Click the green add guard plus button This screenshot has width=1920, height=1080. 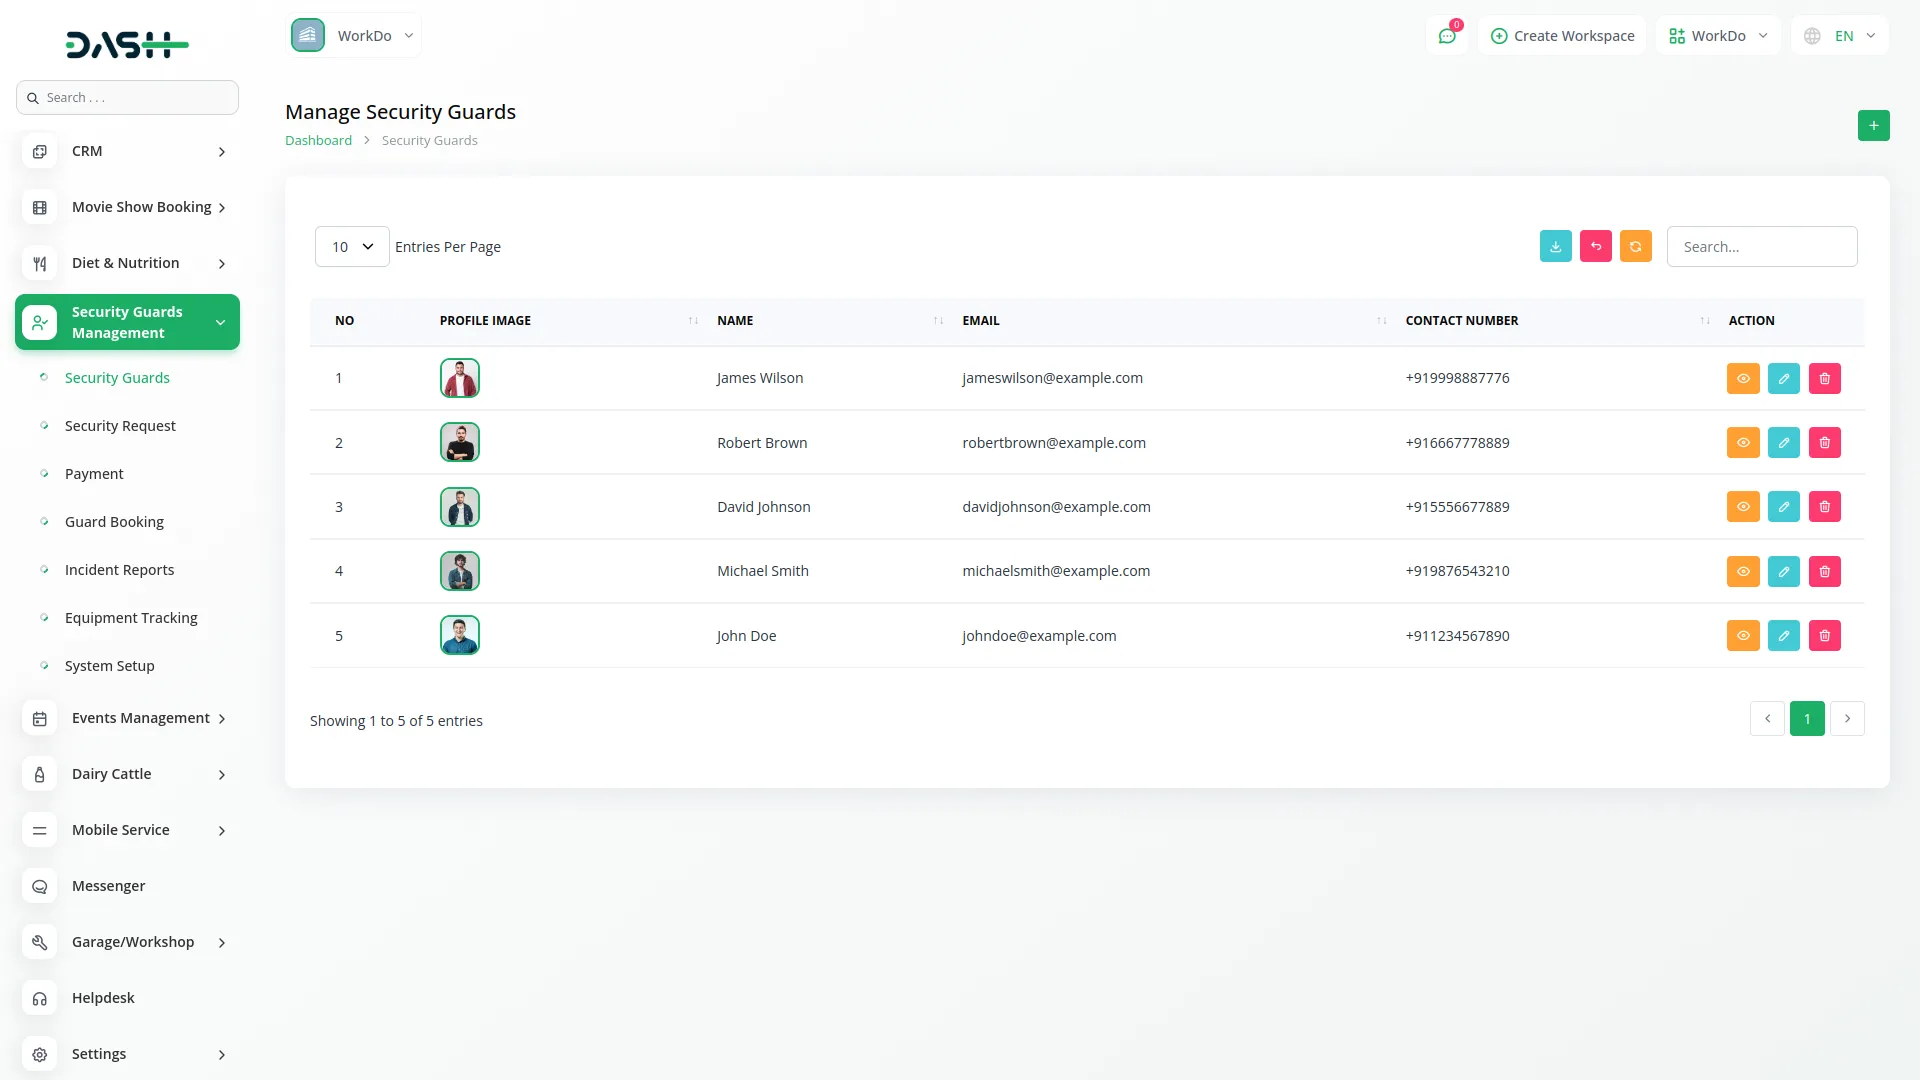coord(1873,126)
